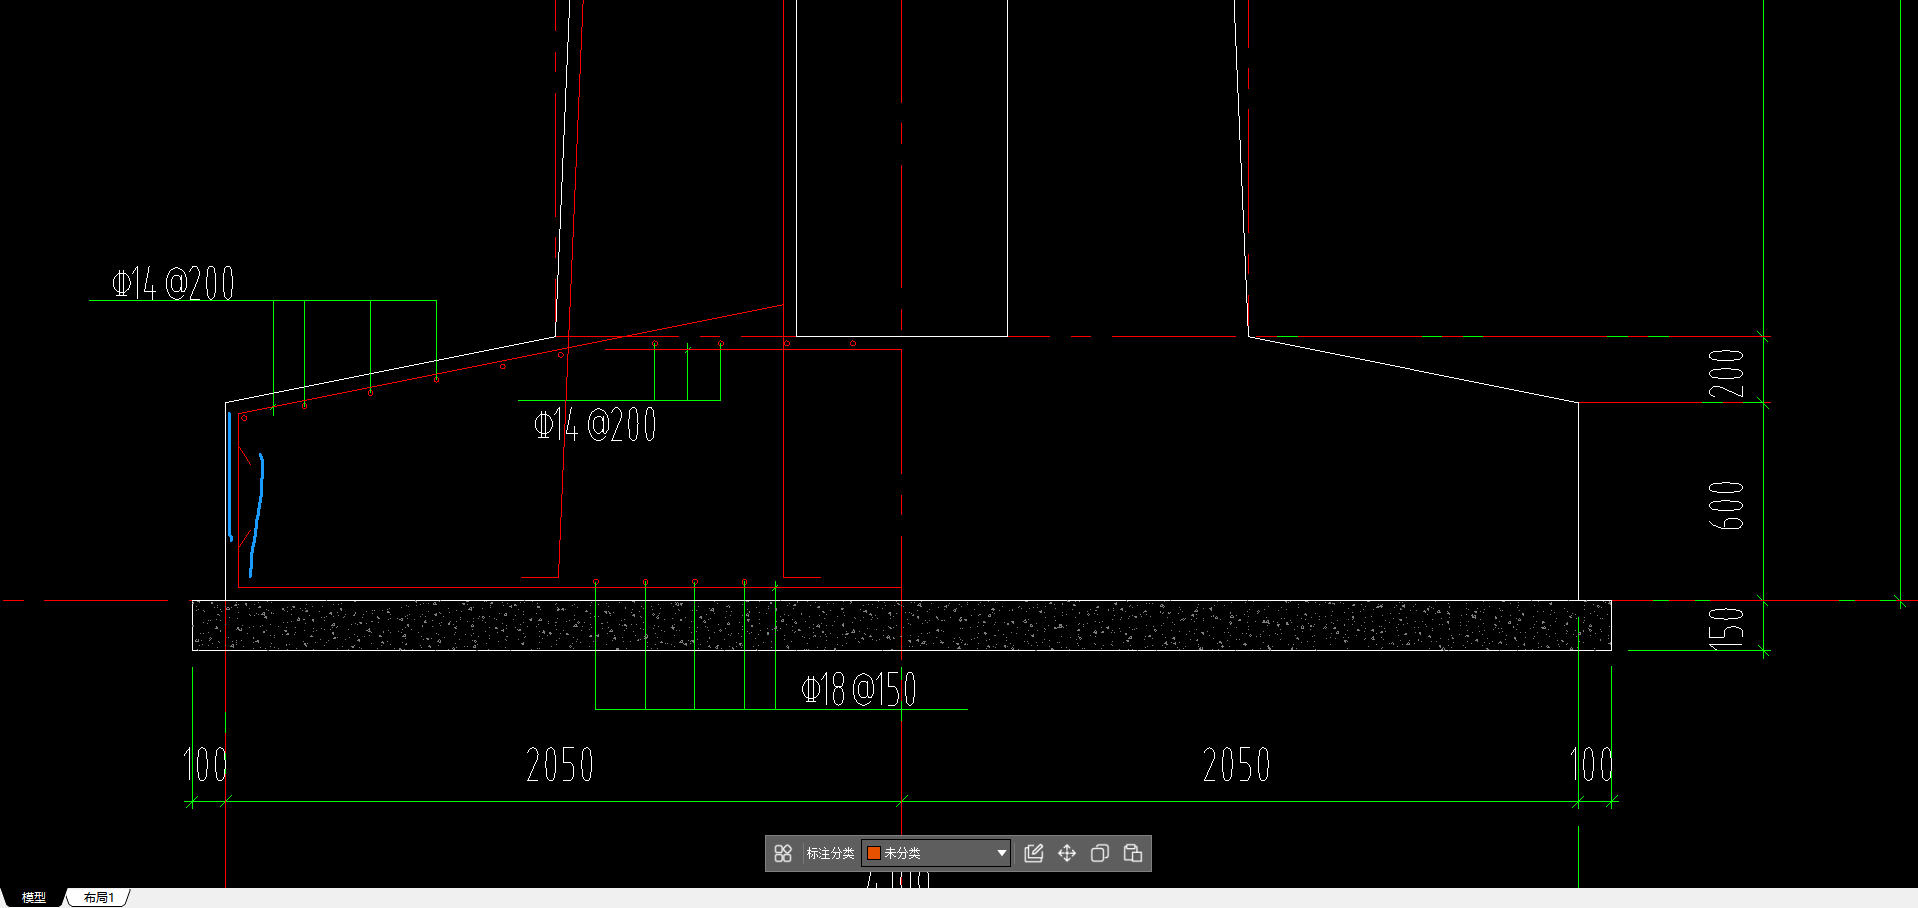Viewport: 1918px width, 908px height.
Task: Select the 600 vertical dimension text
Action: [1727, 505]
